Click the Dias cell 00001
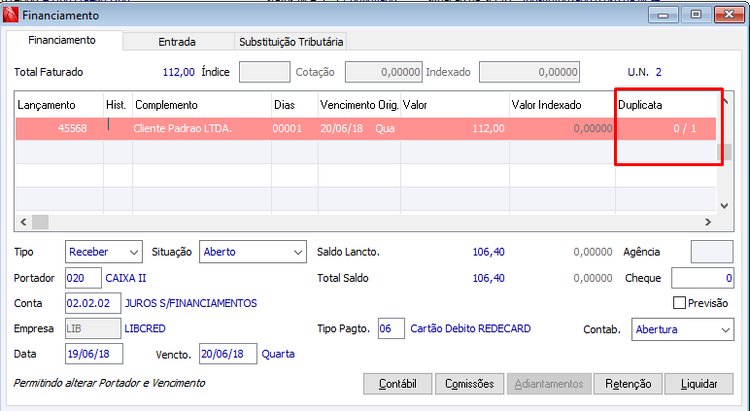This screenshot has height=411, width=750. pyautogui.click(x=295, y=129)
